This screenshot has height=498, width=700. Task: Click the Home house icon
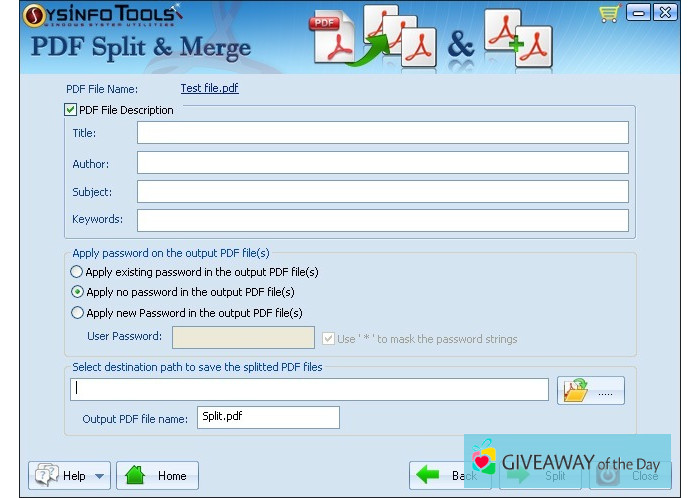pos(136,475)
